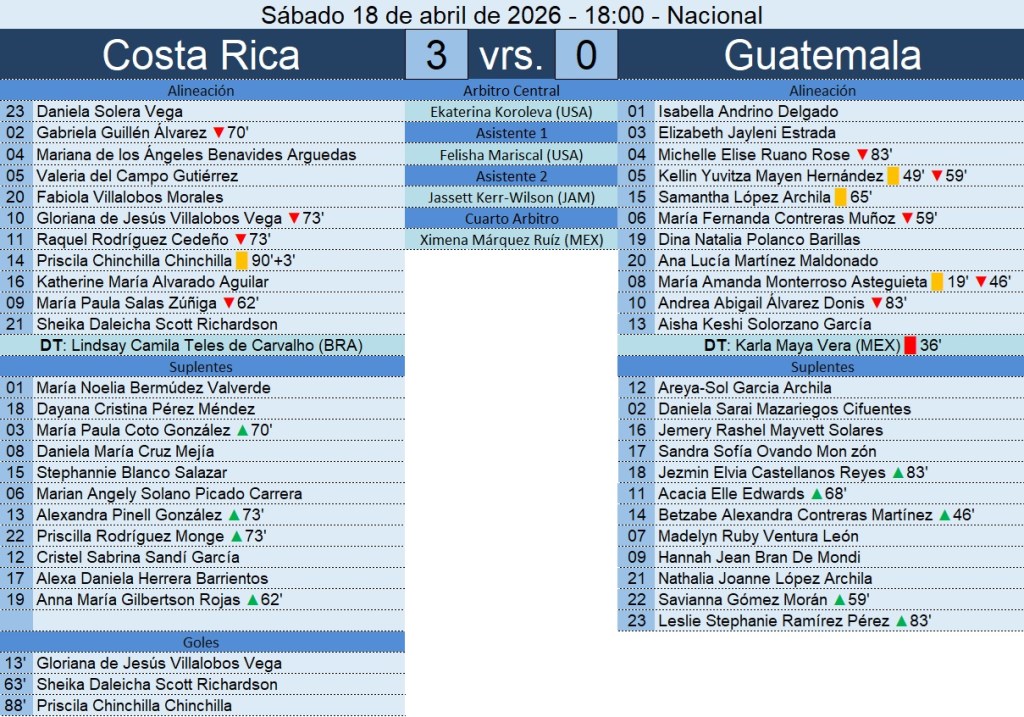Click the Costa Rica team title
Image resolution: width=1024 pixels, height=717 pixels.
coord(201,55)
